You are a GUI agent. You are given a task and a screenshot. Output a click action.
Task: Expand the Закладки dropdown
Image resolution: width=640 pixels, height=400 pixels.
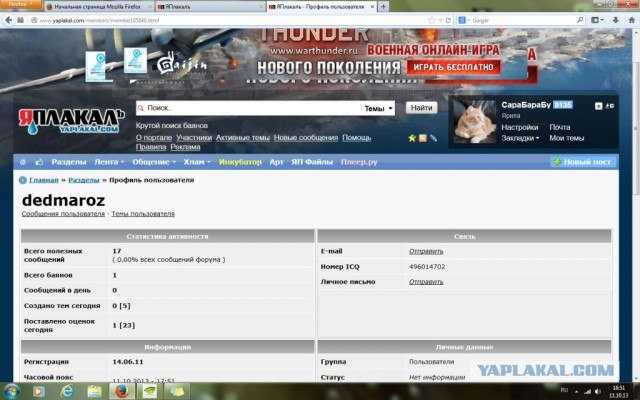(x=520, y=138)
